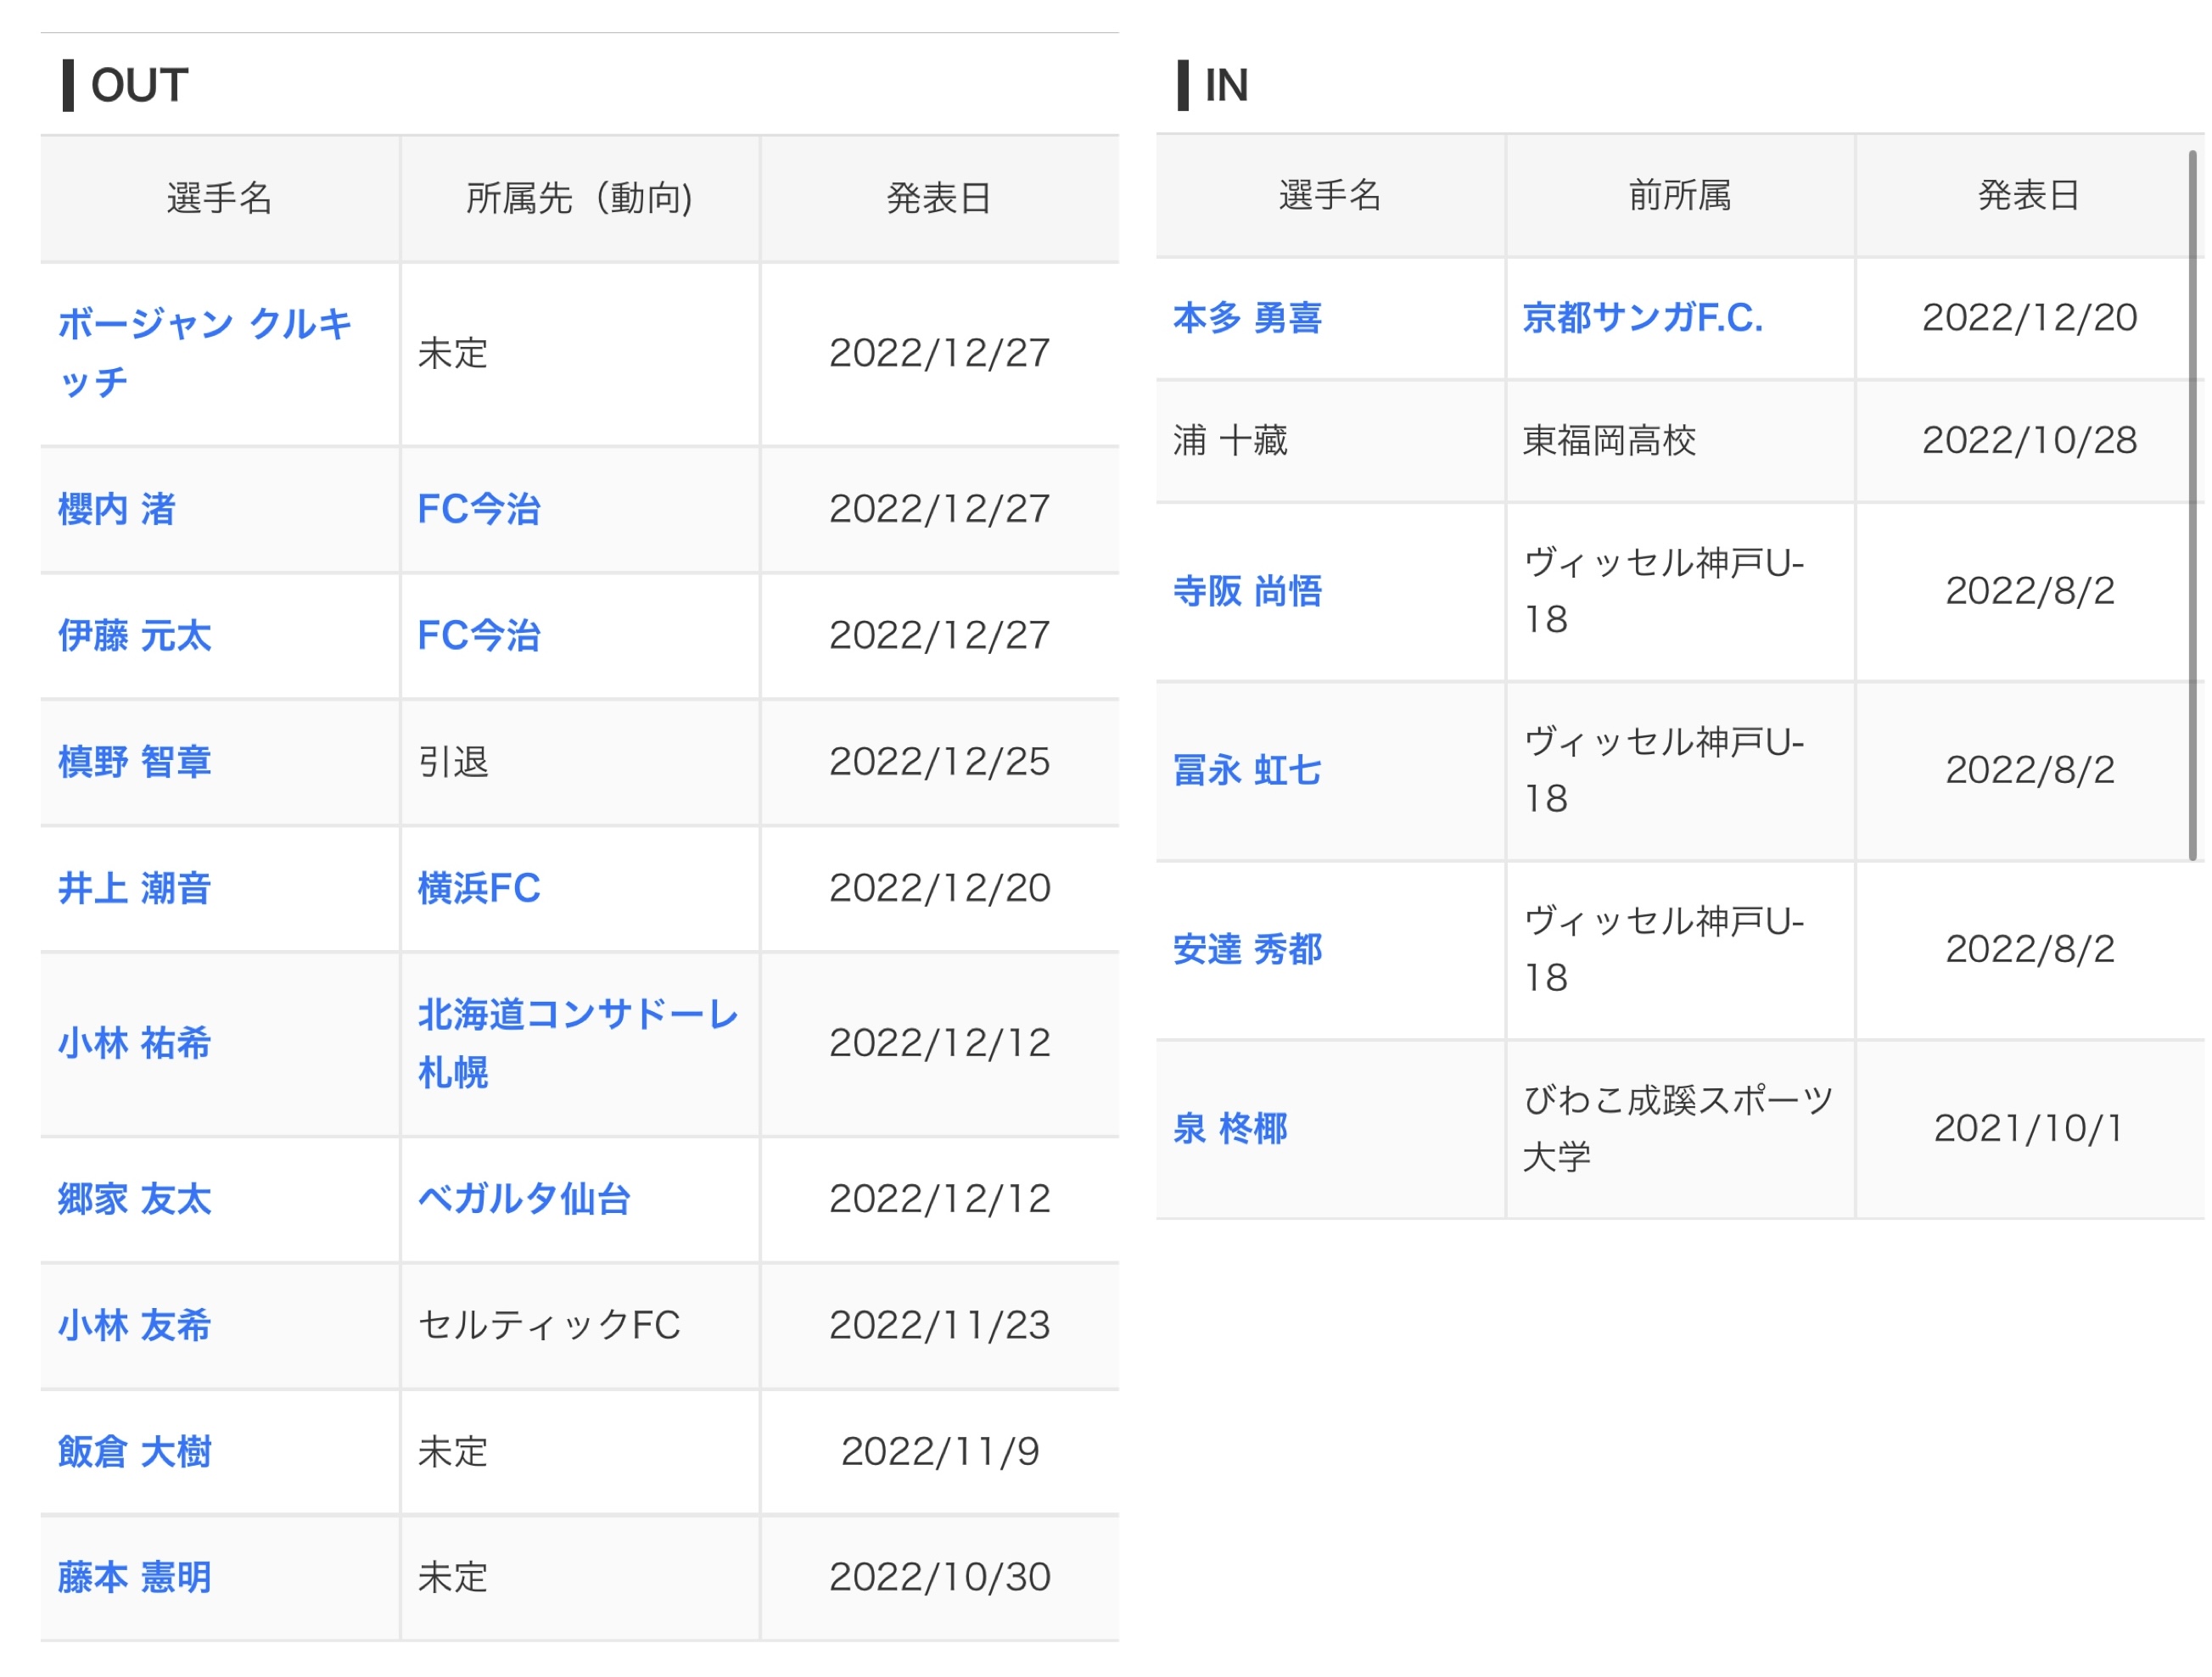The image size is (2212, 1677).
Task: Click player name 櫻内 渚
Action: (117, 510)
